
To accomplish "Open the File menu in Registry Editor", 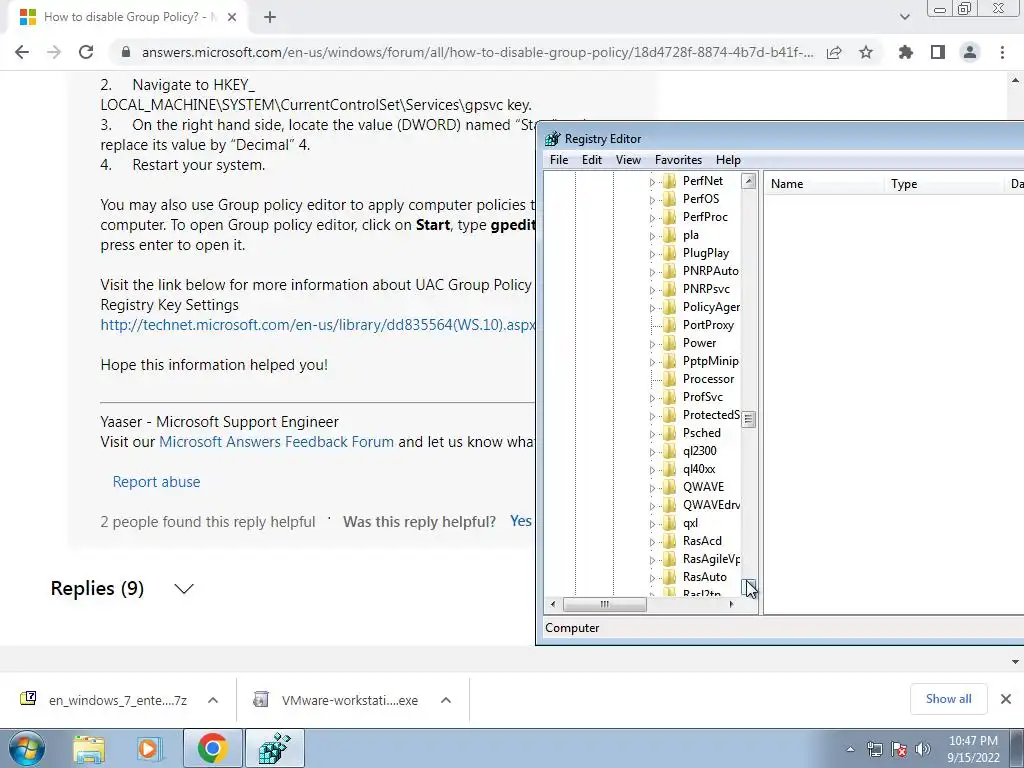I will [559, 160].
